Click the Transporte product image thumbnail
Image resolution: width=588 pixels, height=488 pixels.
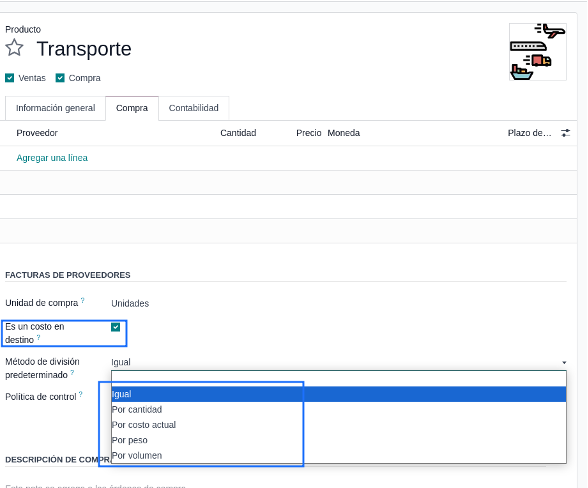point(538,52)
